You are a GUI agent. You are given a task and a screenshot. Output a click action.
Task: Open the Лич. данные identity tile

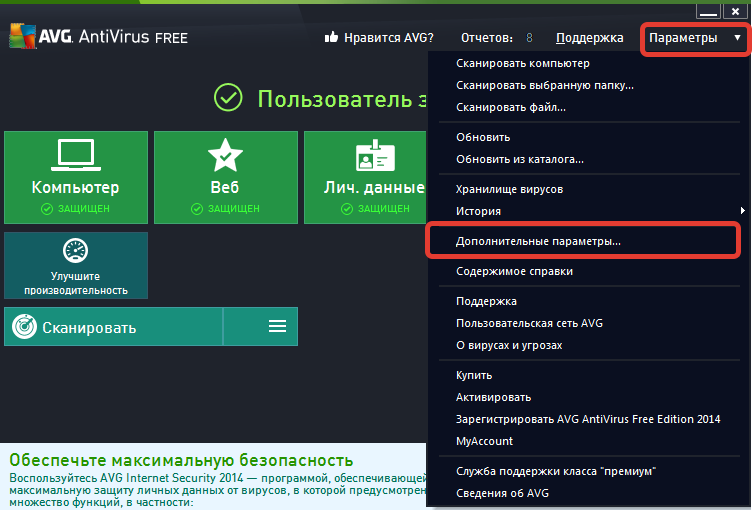click(x=366, y=177)
